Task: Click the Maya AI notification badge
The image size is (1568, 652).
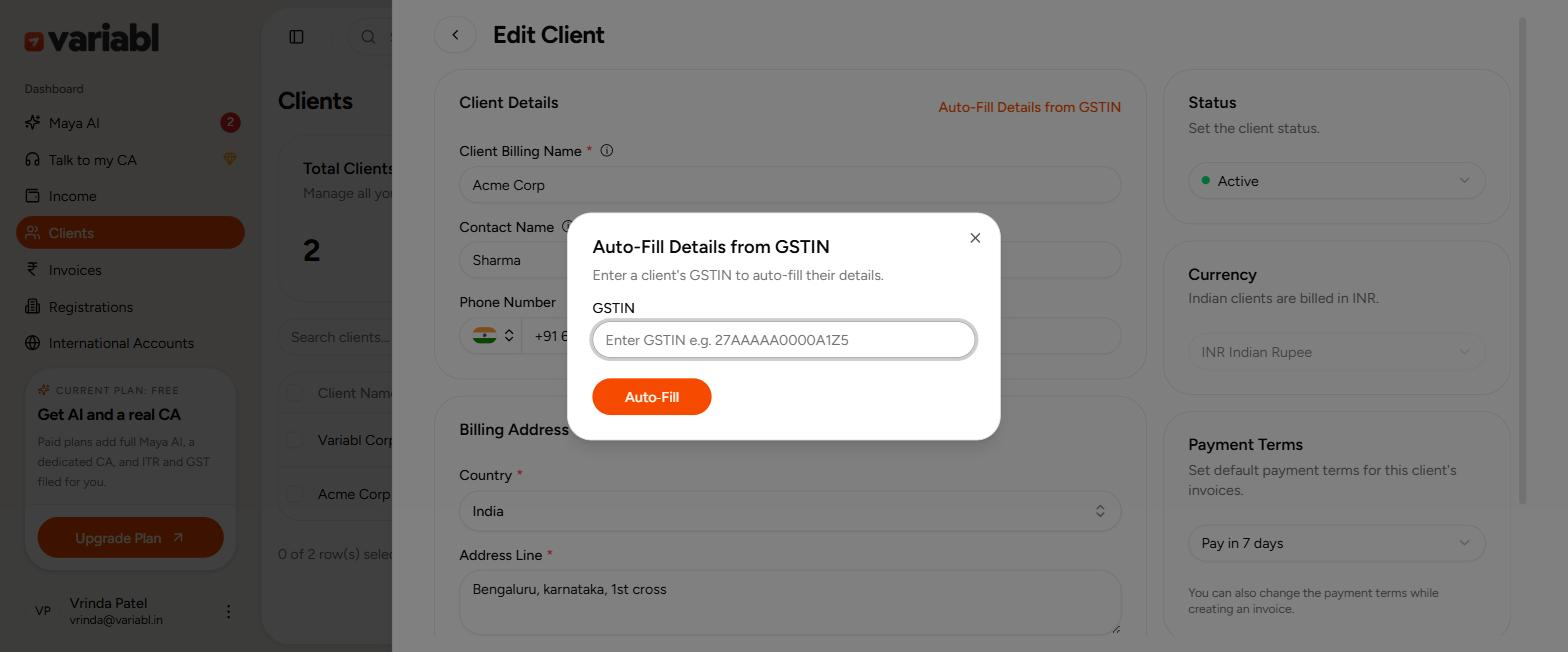Action: click(x=230, y=123)
